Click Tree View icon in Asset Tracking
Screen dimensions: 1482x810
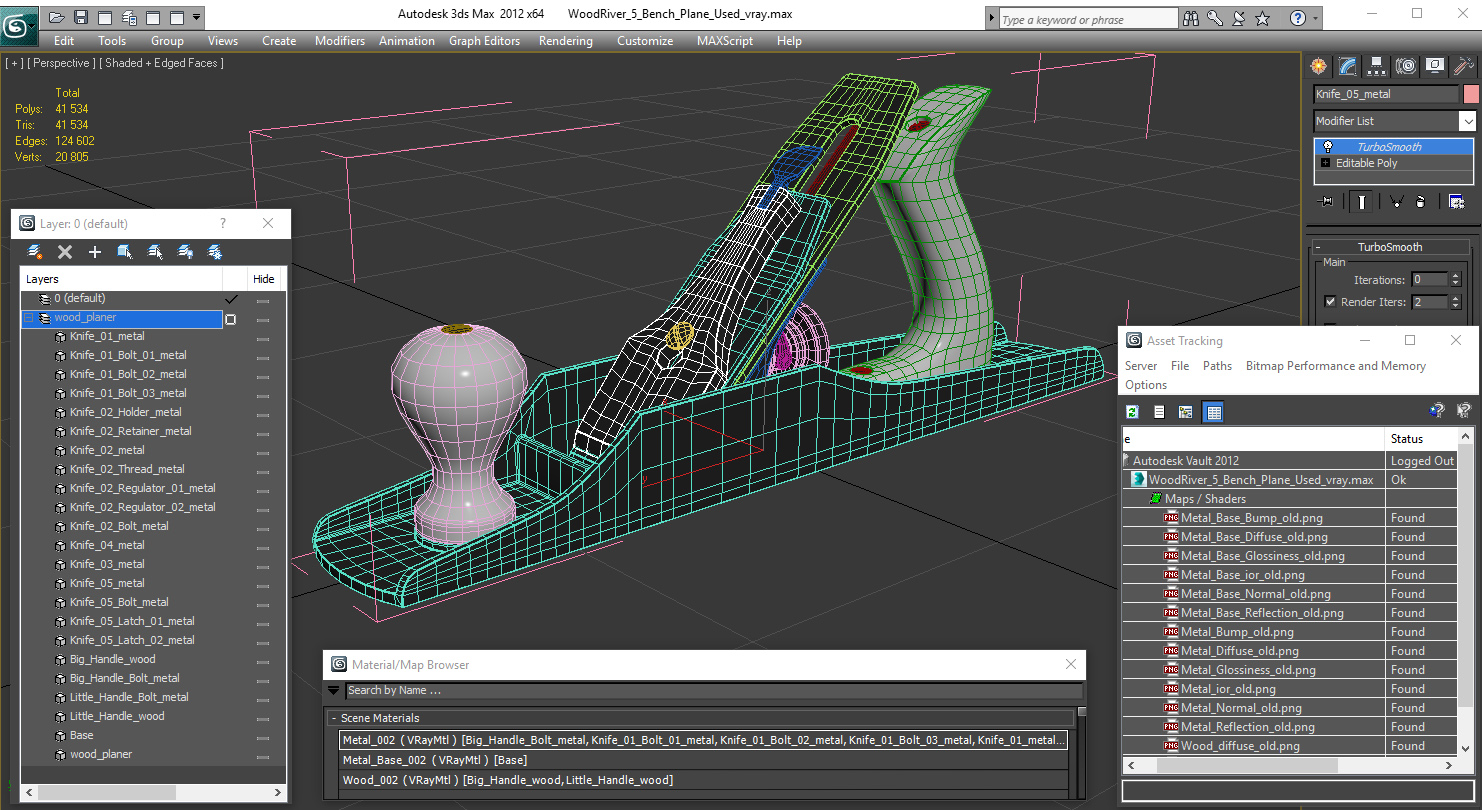coord(1186,412)
